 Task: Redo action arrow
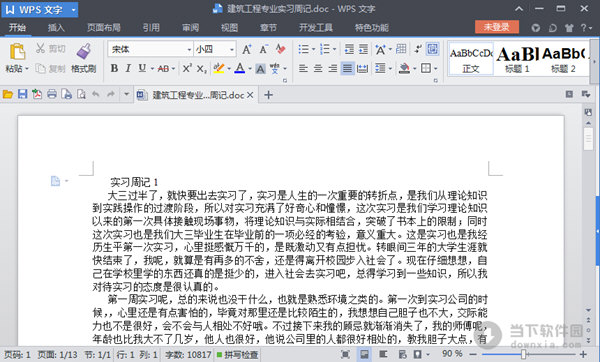coord(111,94)
